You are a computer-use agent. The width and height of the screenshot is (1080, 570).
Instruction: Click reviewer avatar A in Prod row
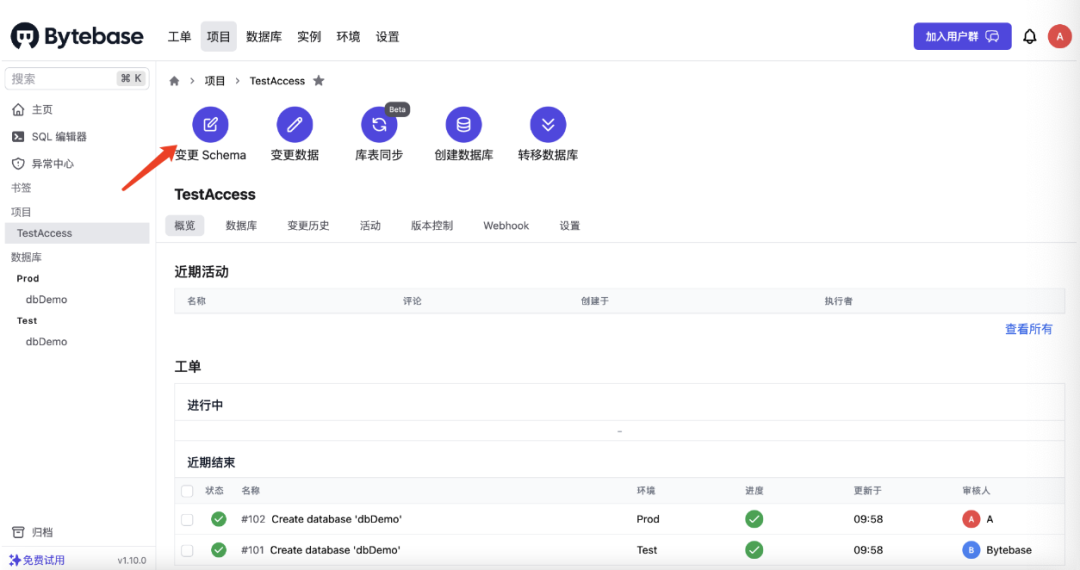pyautogui.click(x=971, y=519)
